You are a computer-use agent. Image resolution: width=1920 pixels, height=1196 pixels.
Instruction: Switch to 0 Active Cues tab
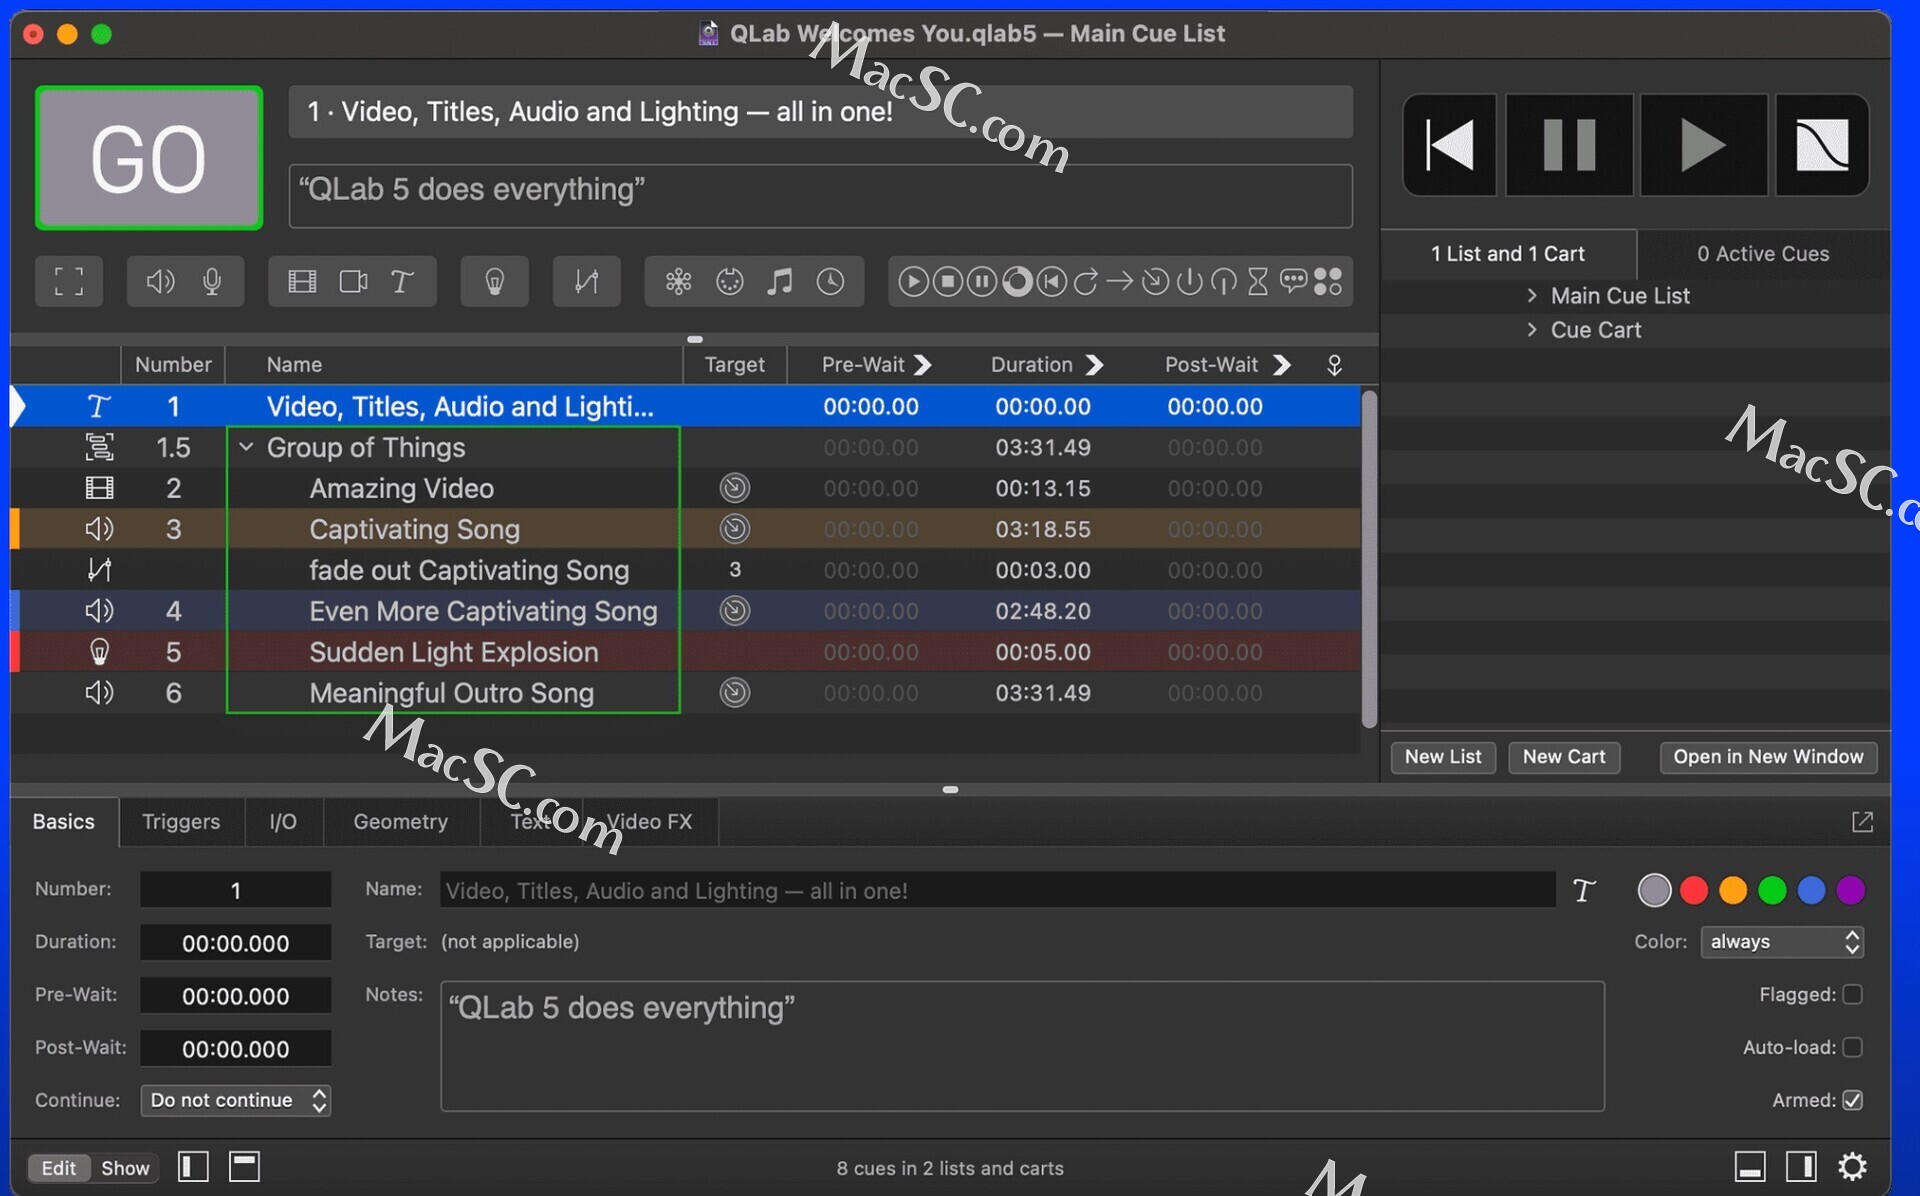tap(1763, 254)
